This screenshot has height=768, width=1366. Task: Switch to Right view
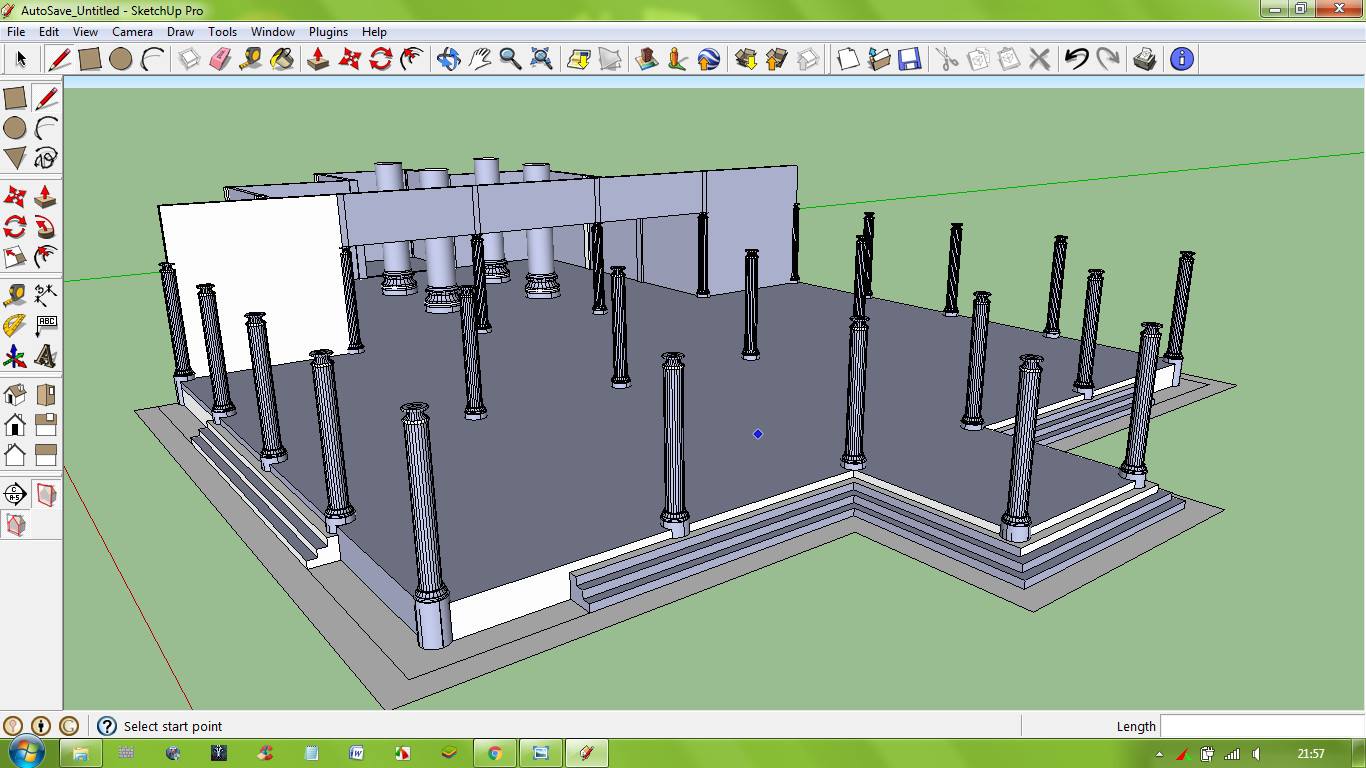pyautogui.click(x=46, y=424)
